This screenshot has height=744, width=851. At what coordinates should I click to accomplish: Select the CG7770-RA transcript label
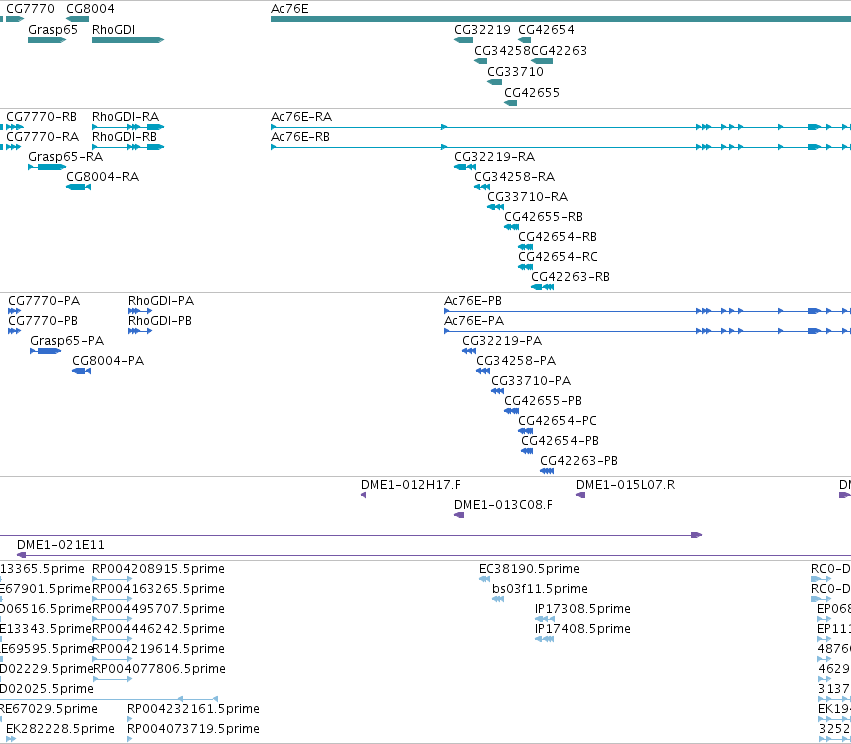pyautogui.click(x=42, y=137)
